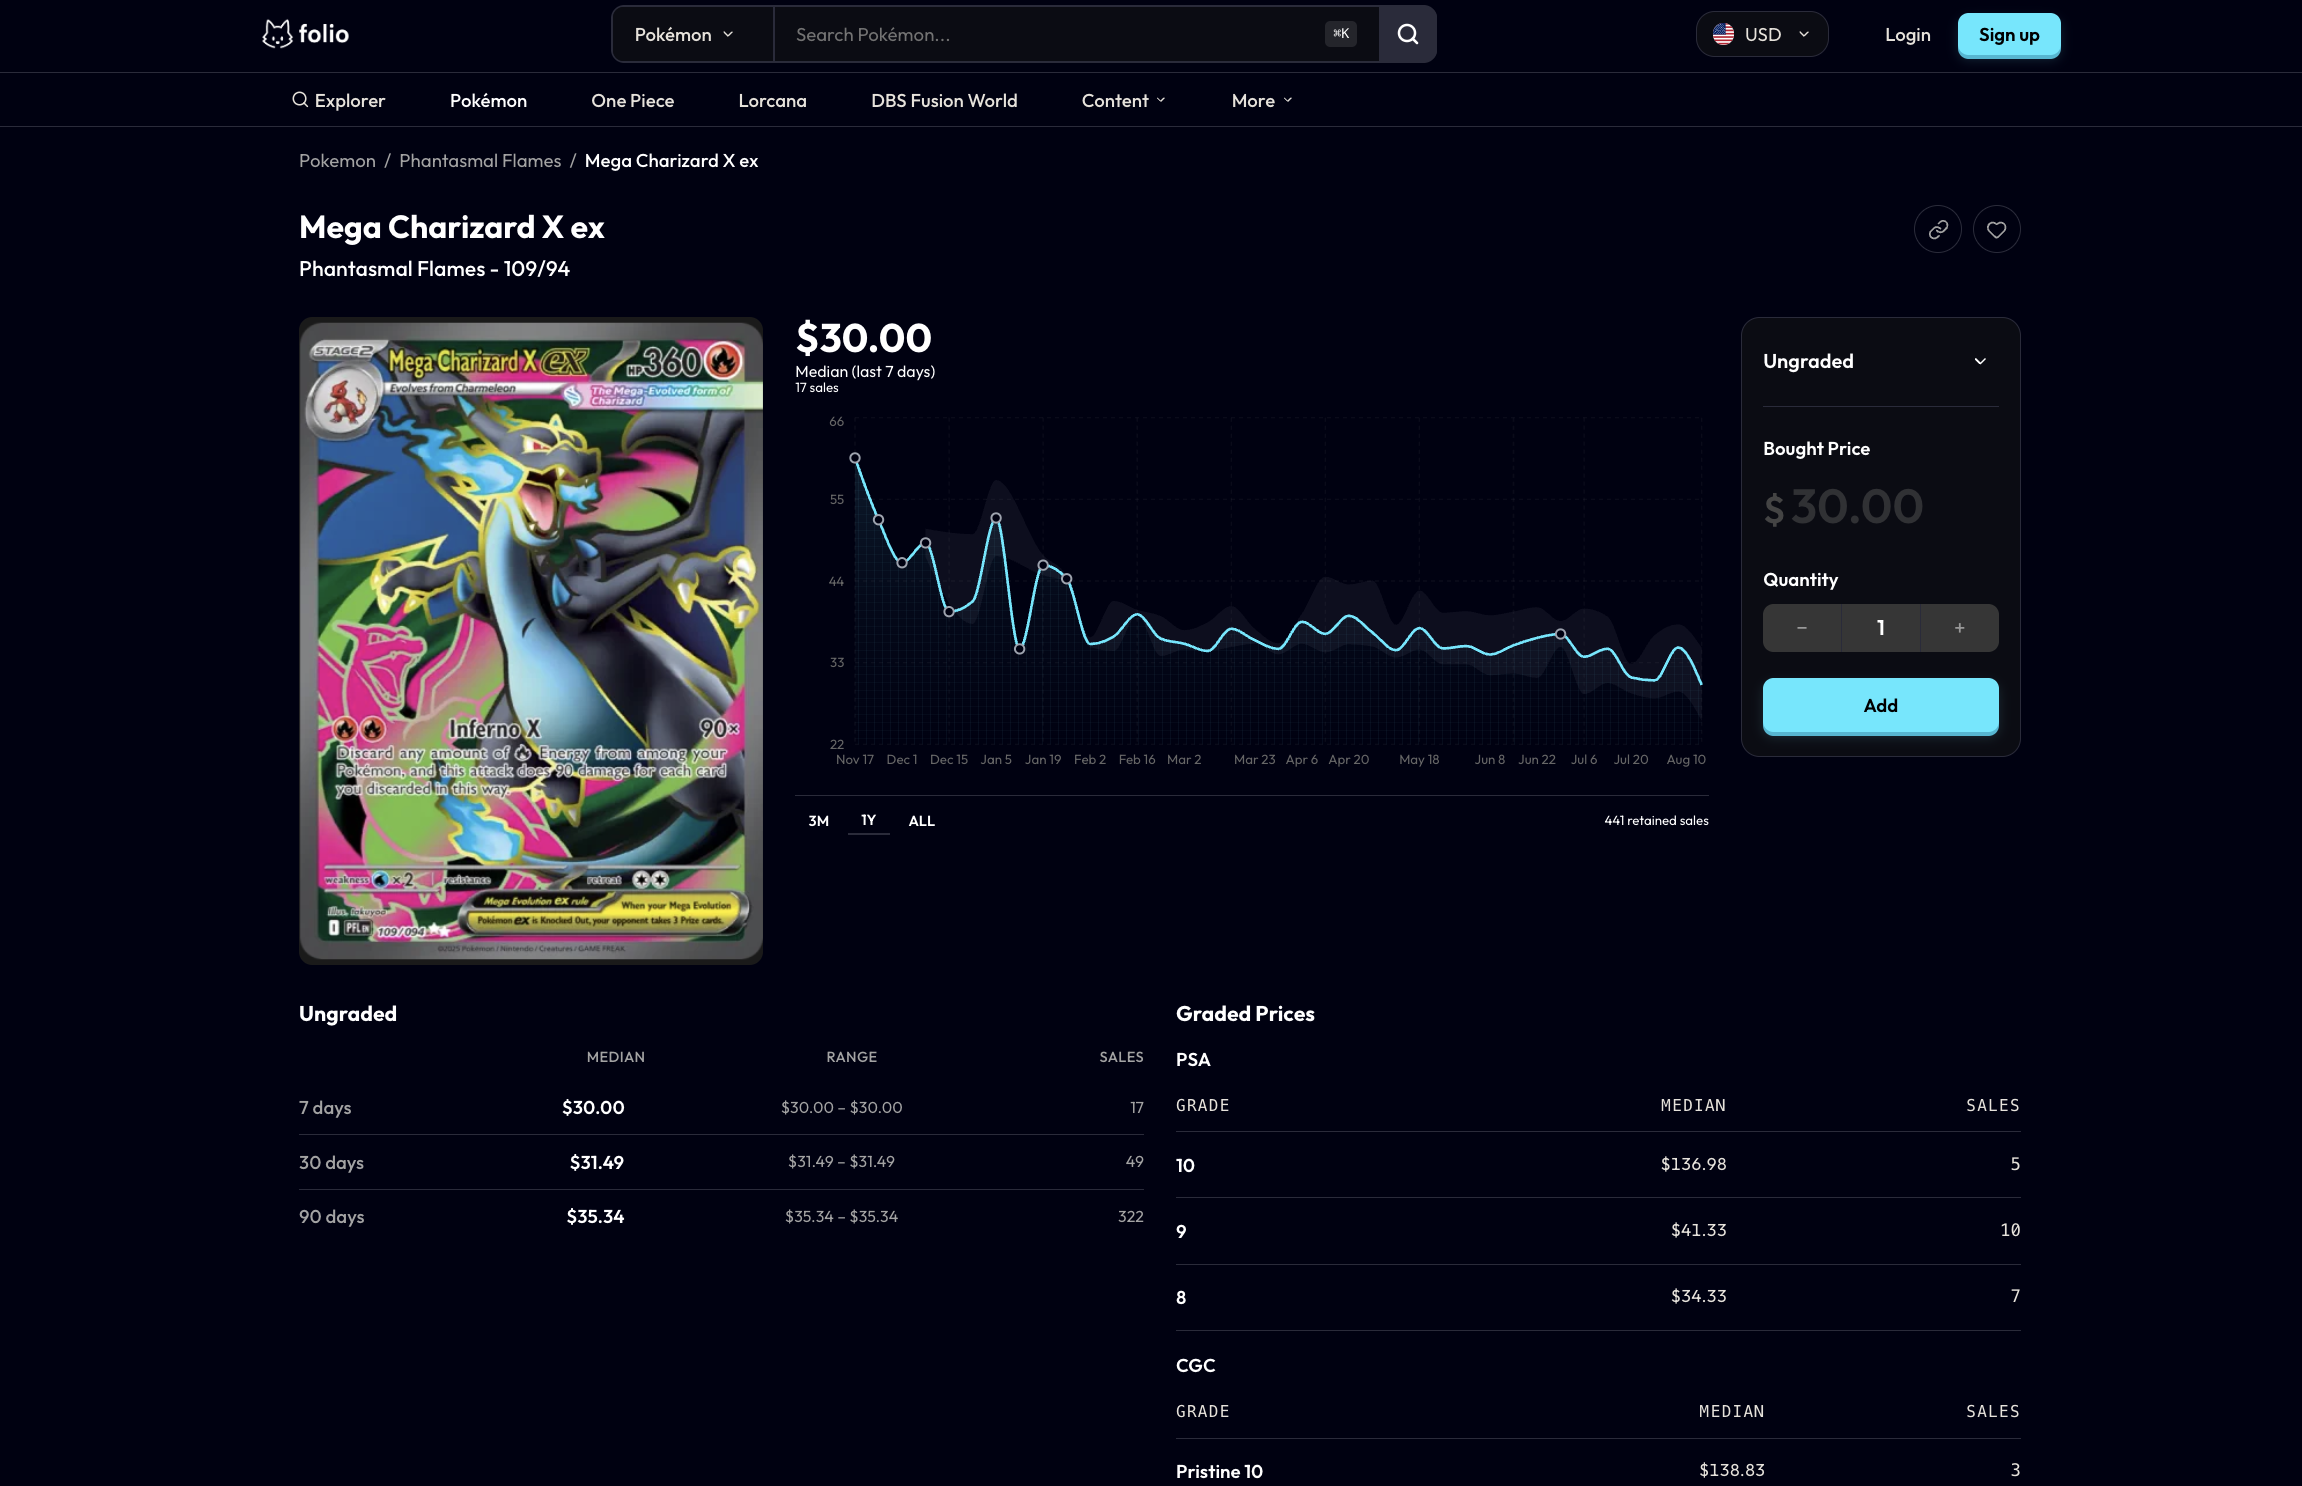The width and height of the screenshot is (2302, 1486).
Task: Go to Pokemon breadcrumb
Action: [337, 161]
